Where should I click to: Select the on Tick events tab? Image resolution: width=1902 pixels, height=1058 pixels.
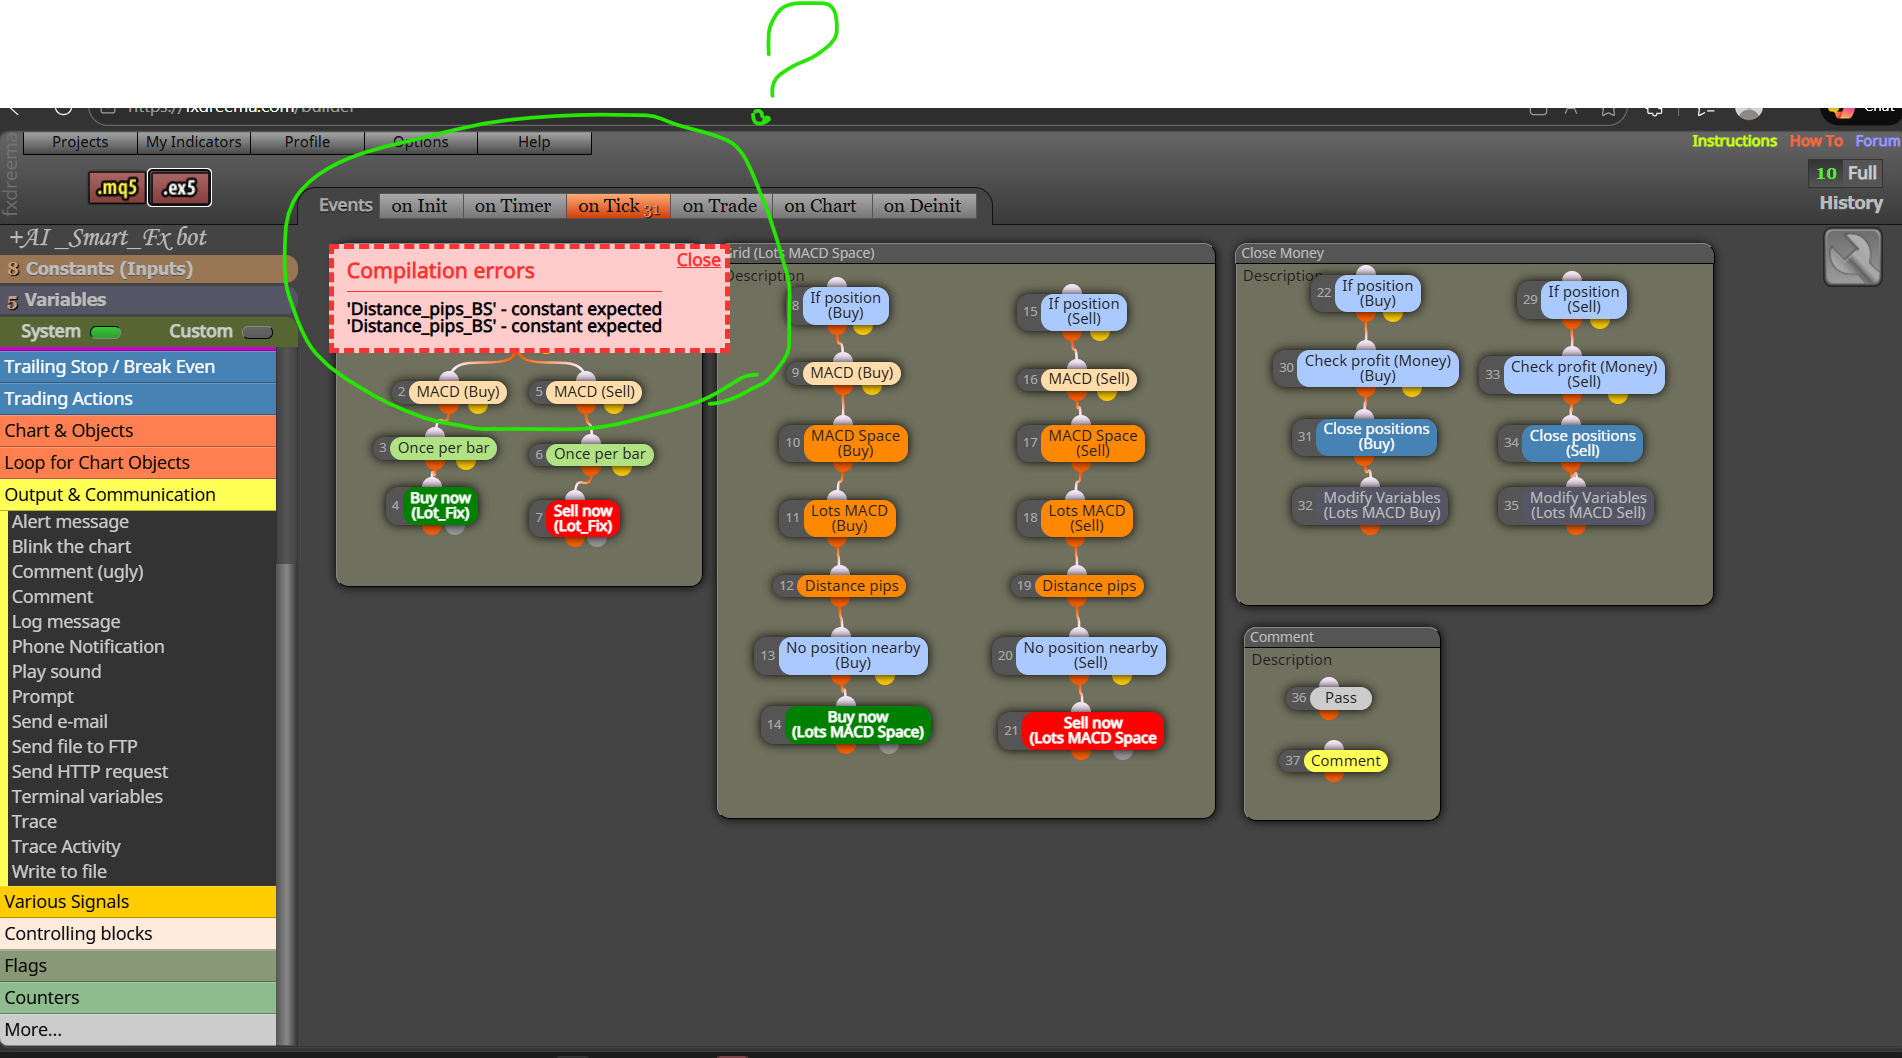click(618, 206)
